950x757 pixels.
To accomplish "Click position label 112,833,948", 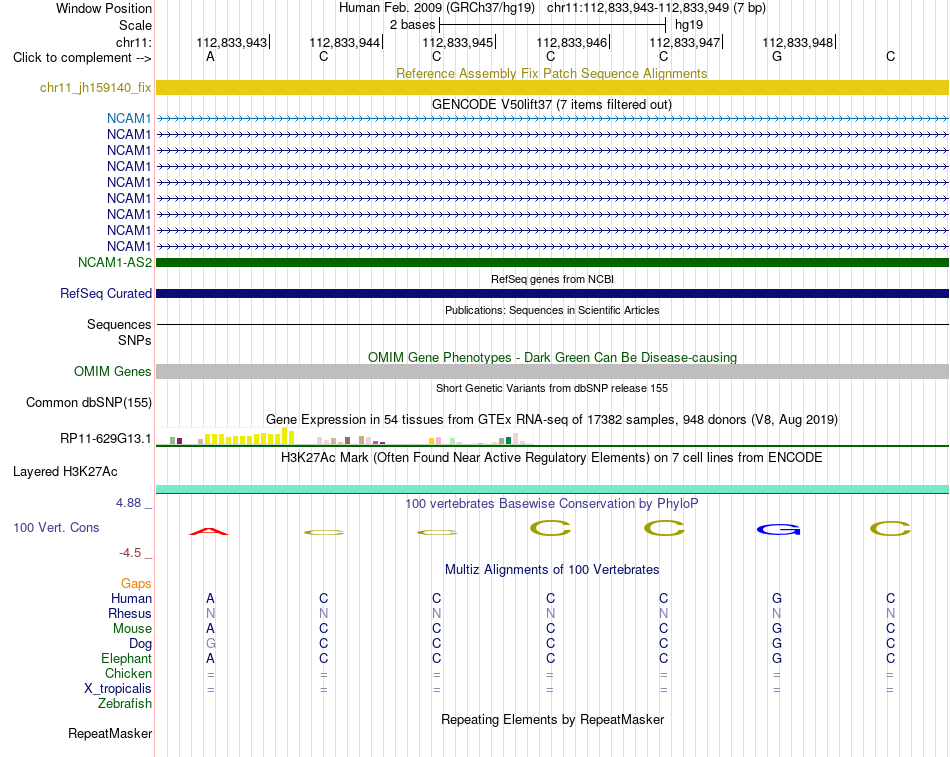I will [797, 42].
